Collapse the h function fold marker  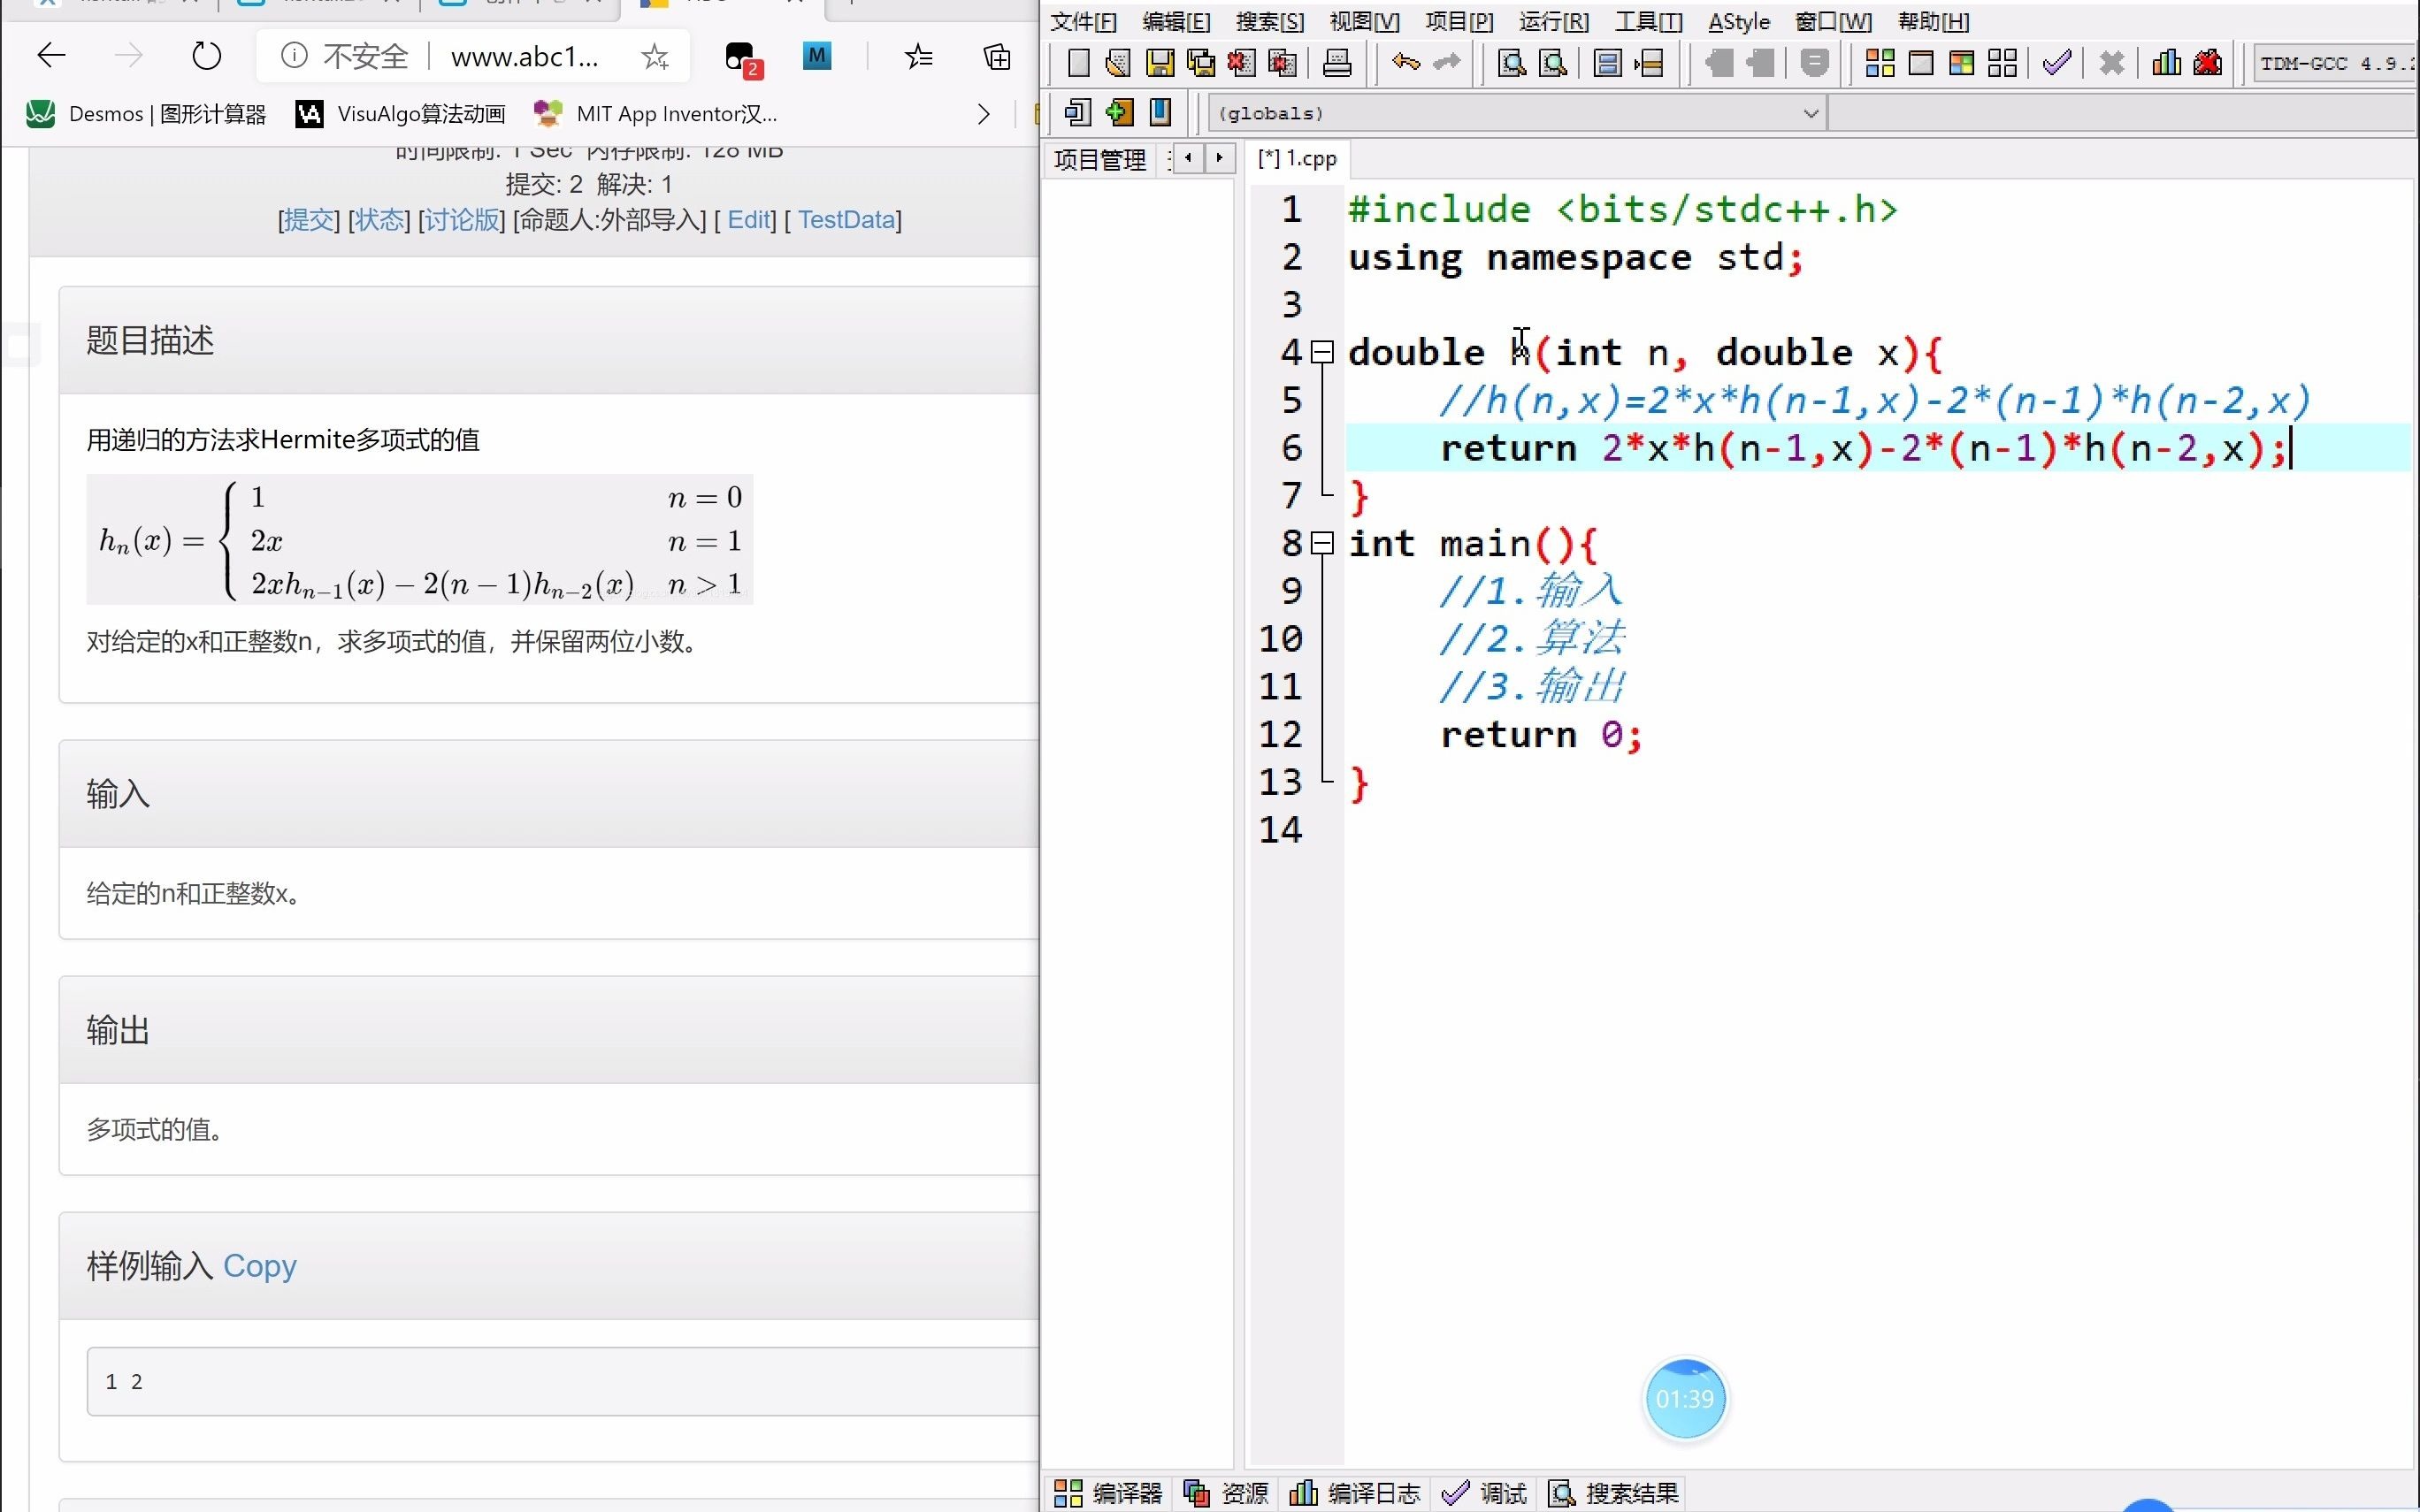click(1322, 352)
